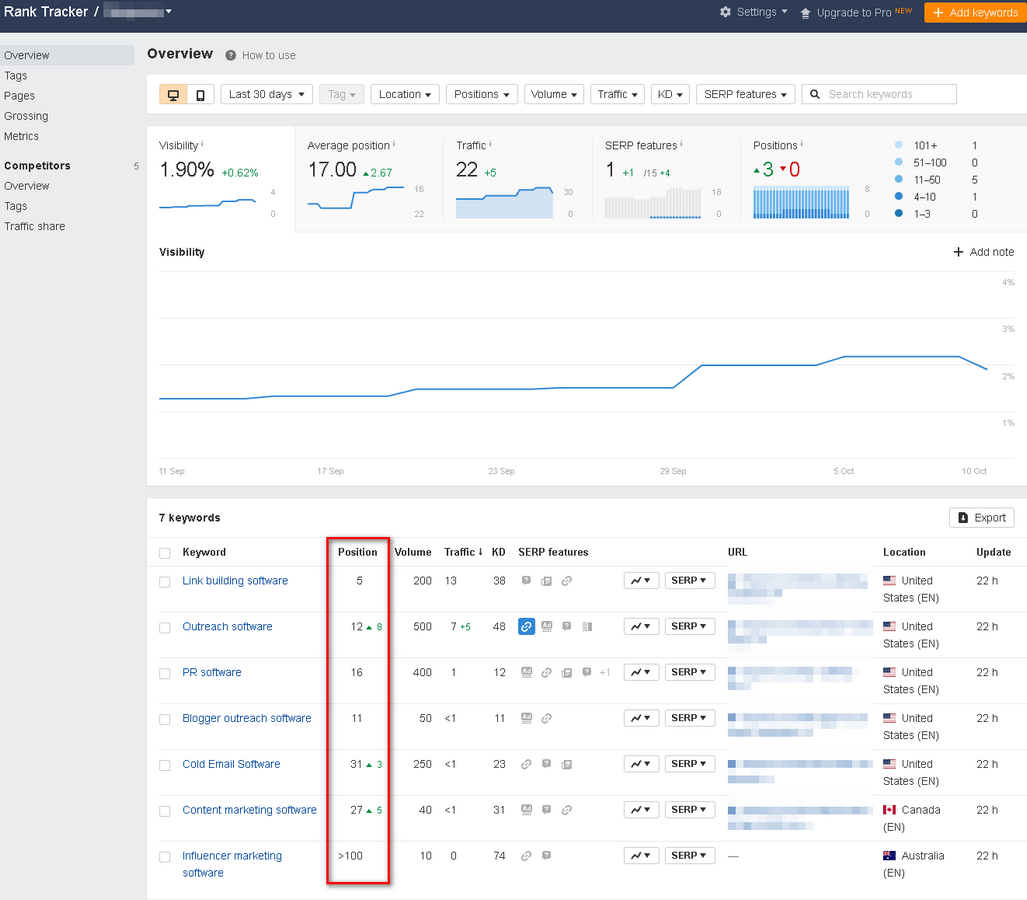The height and width of the screenshot is (900, 1027).
Task: Open the Traffic filter dropdown
Action: pos(617,94)
